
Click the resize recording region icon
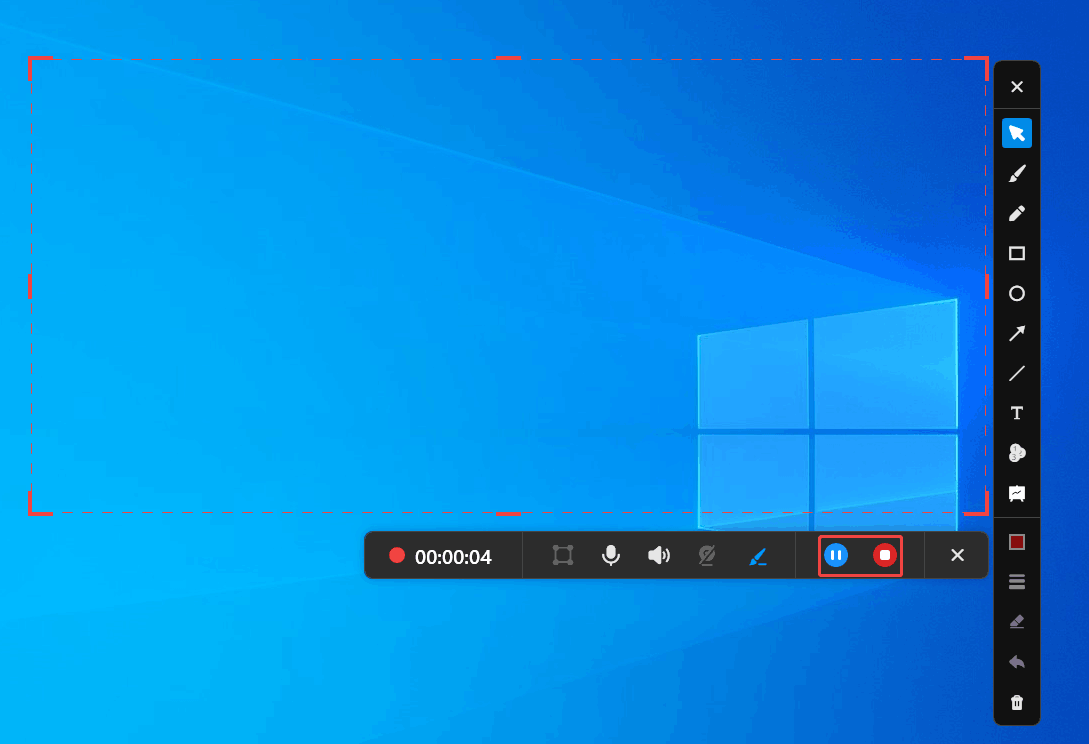point(562,555)
